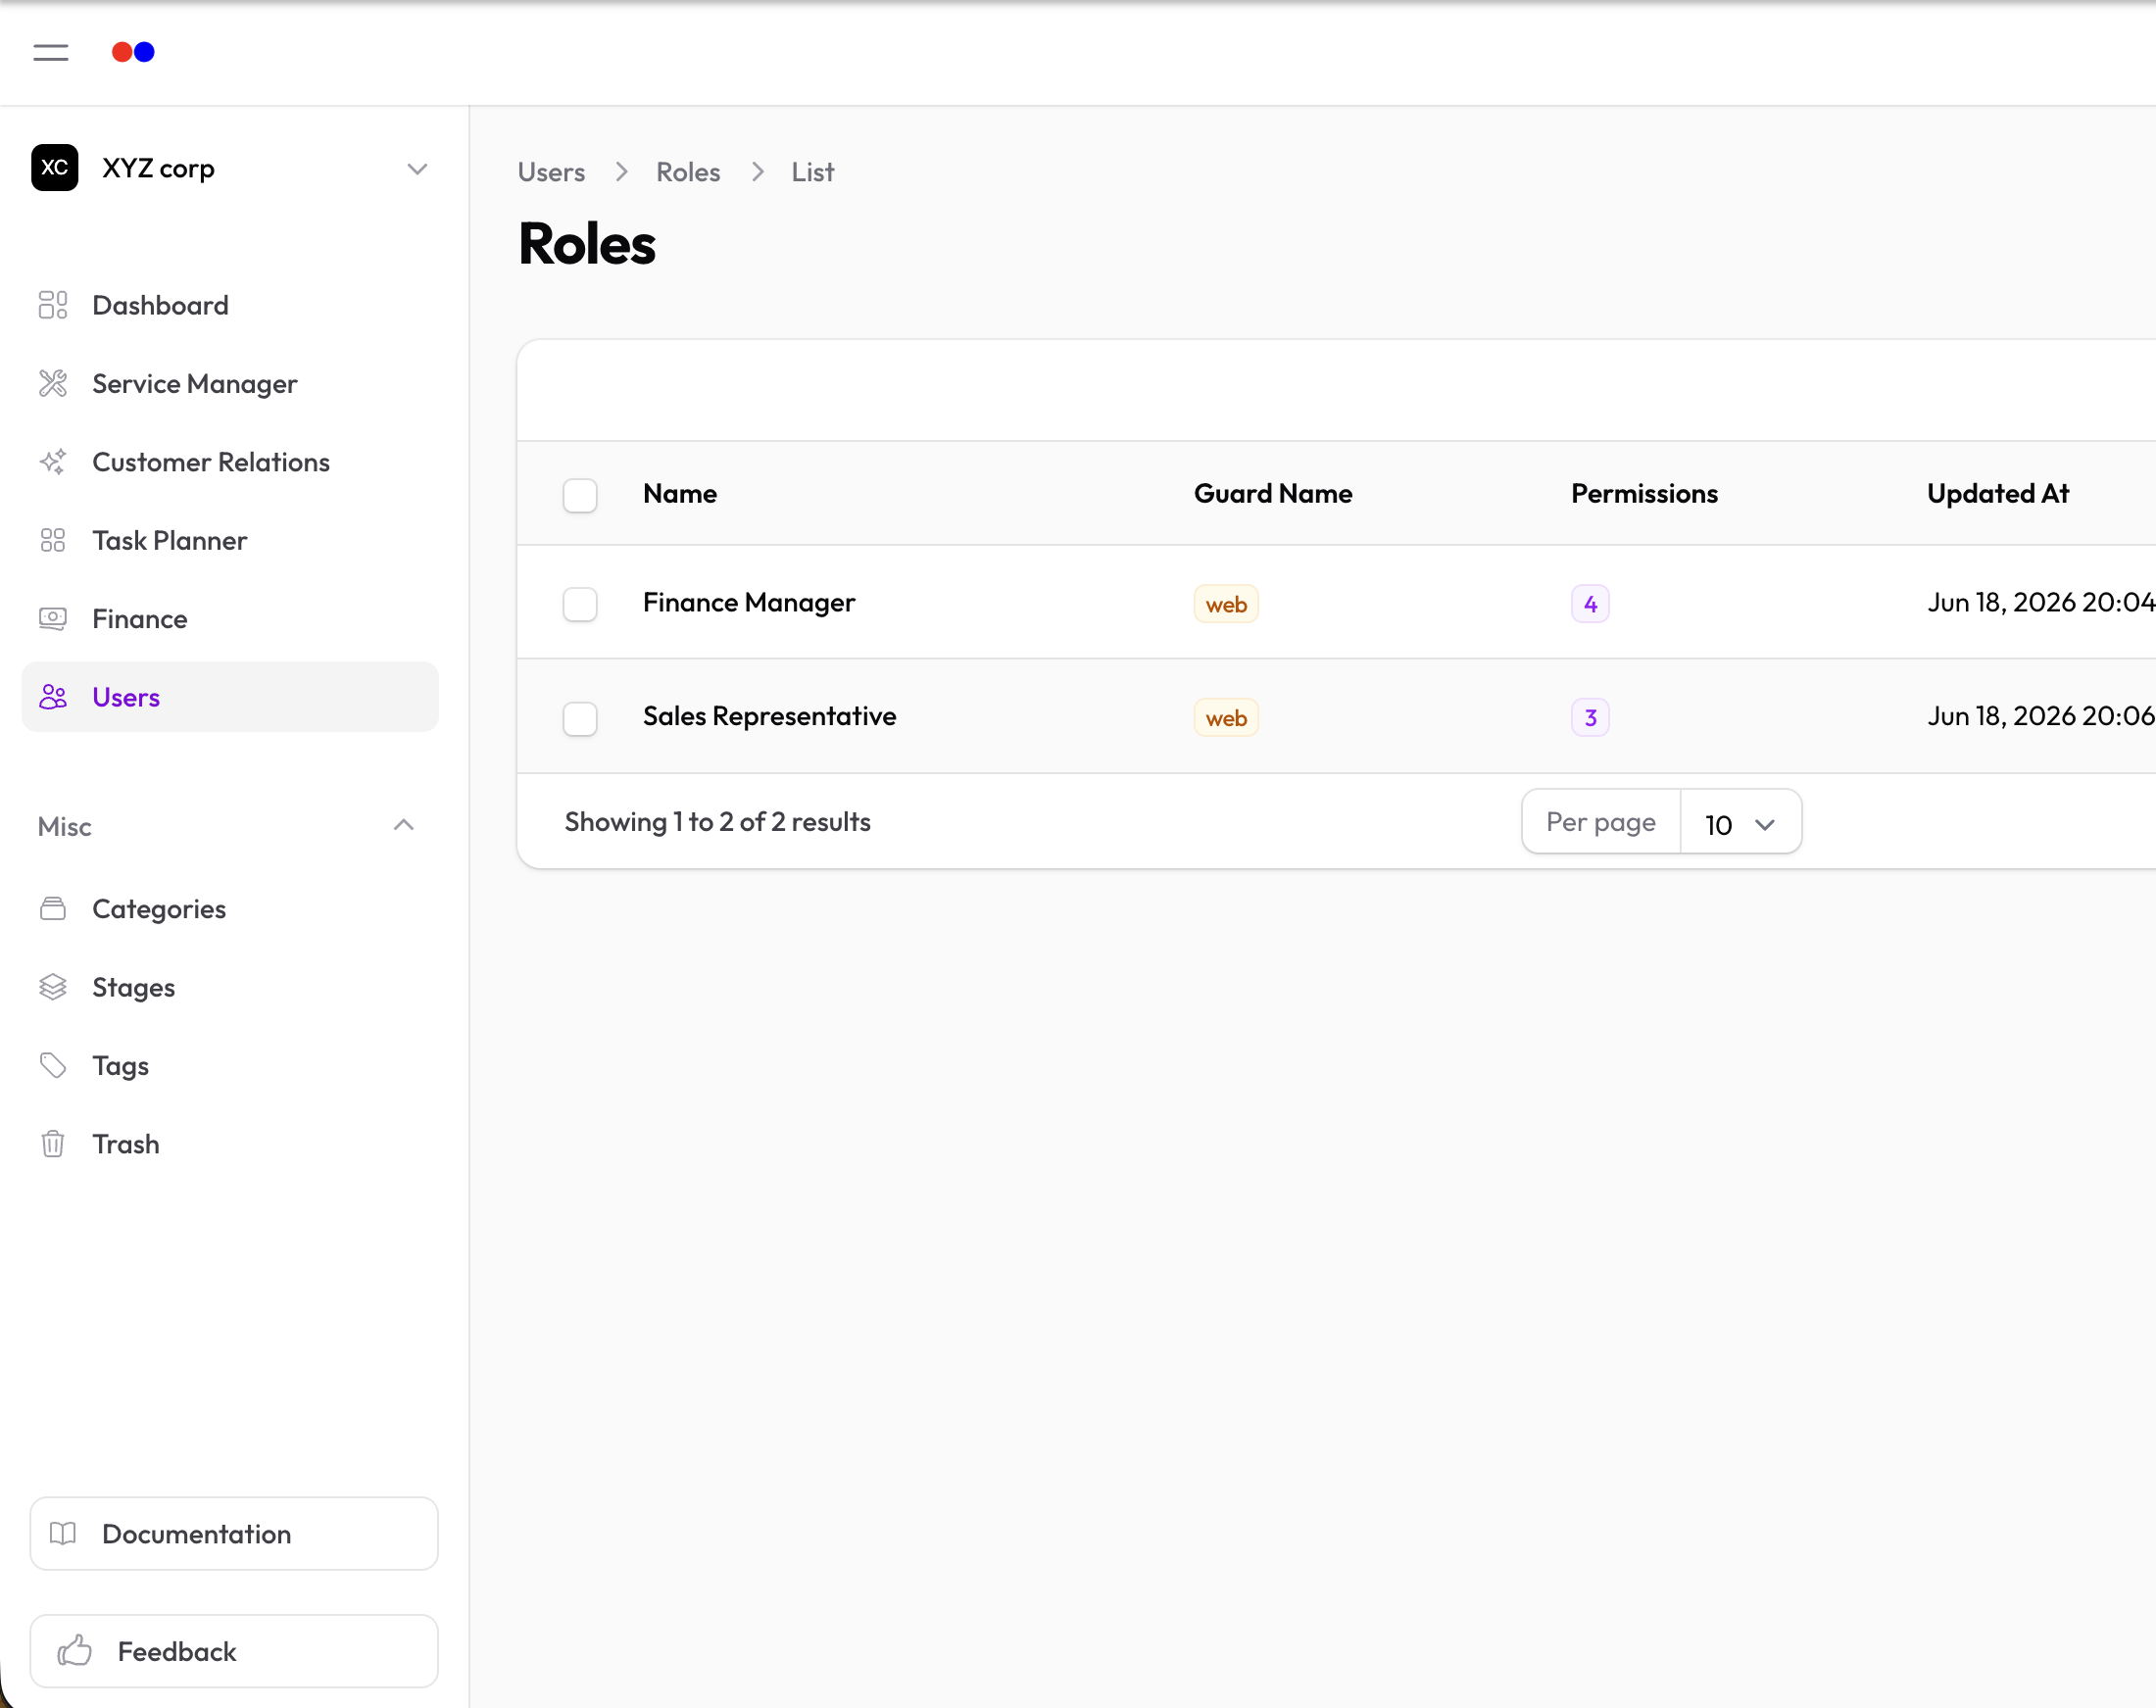Collapse the Misc section chevron
This screenshot has height=1708, width=2156.
pos(404,825)
